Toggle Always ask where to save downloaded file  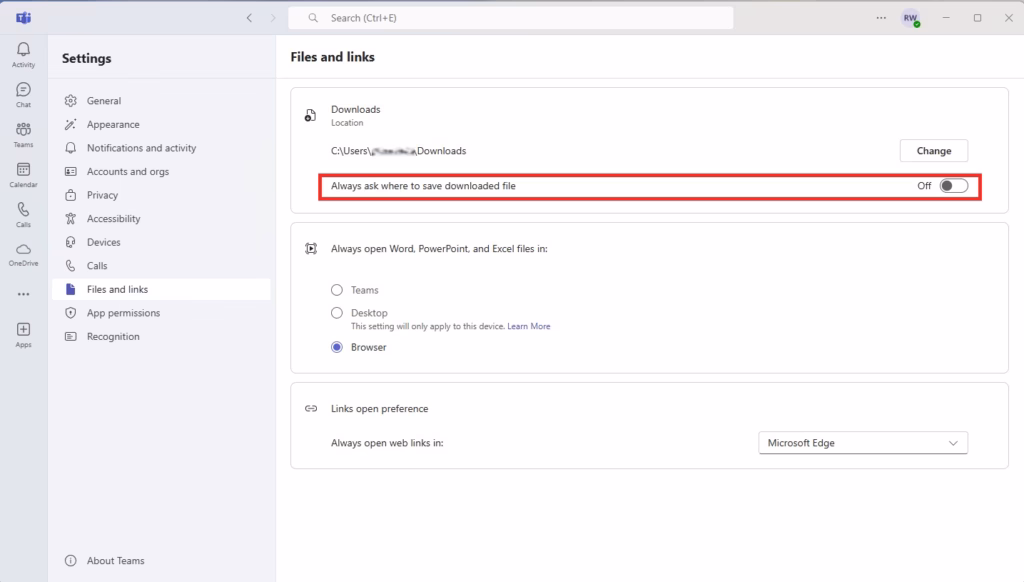(953, 186)
